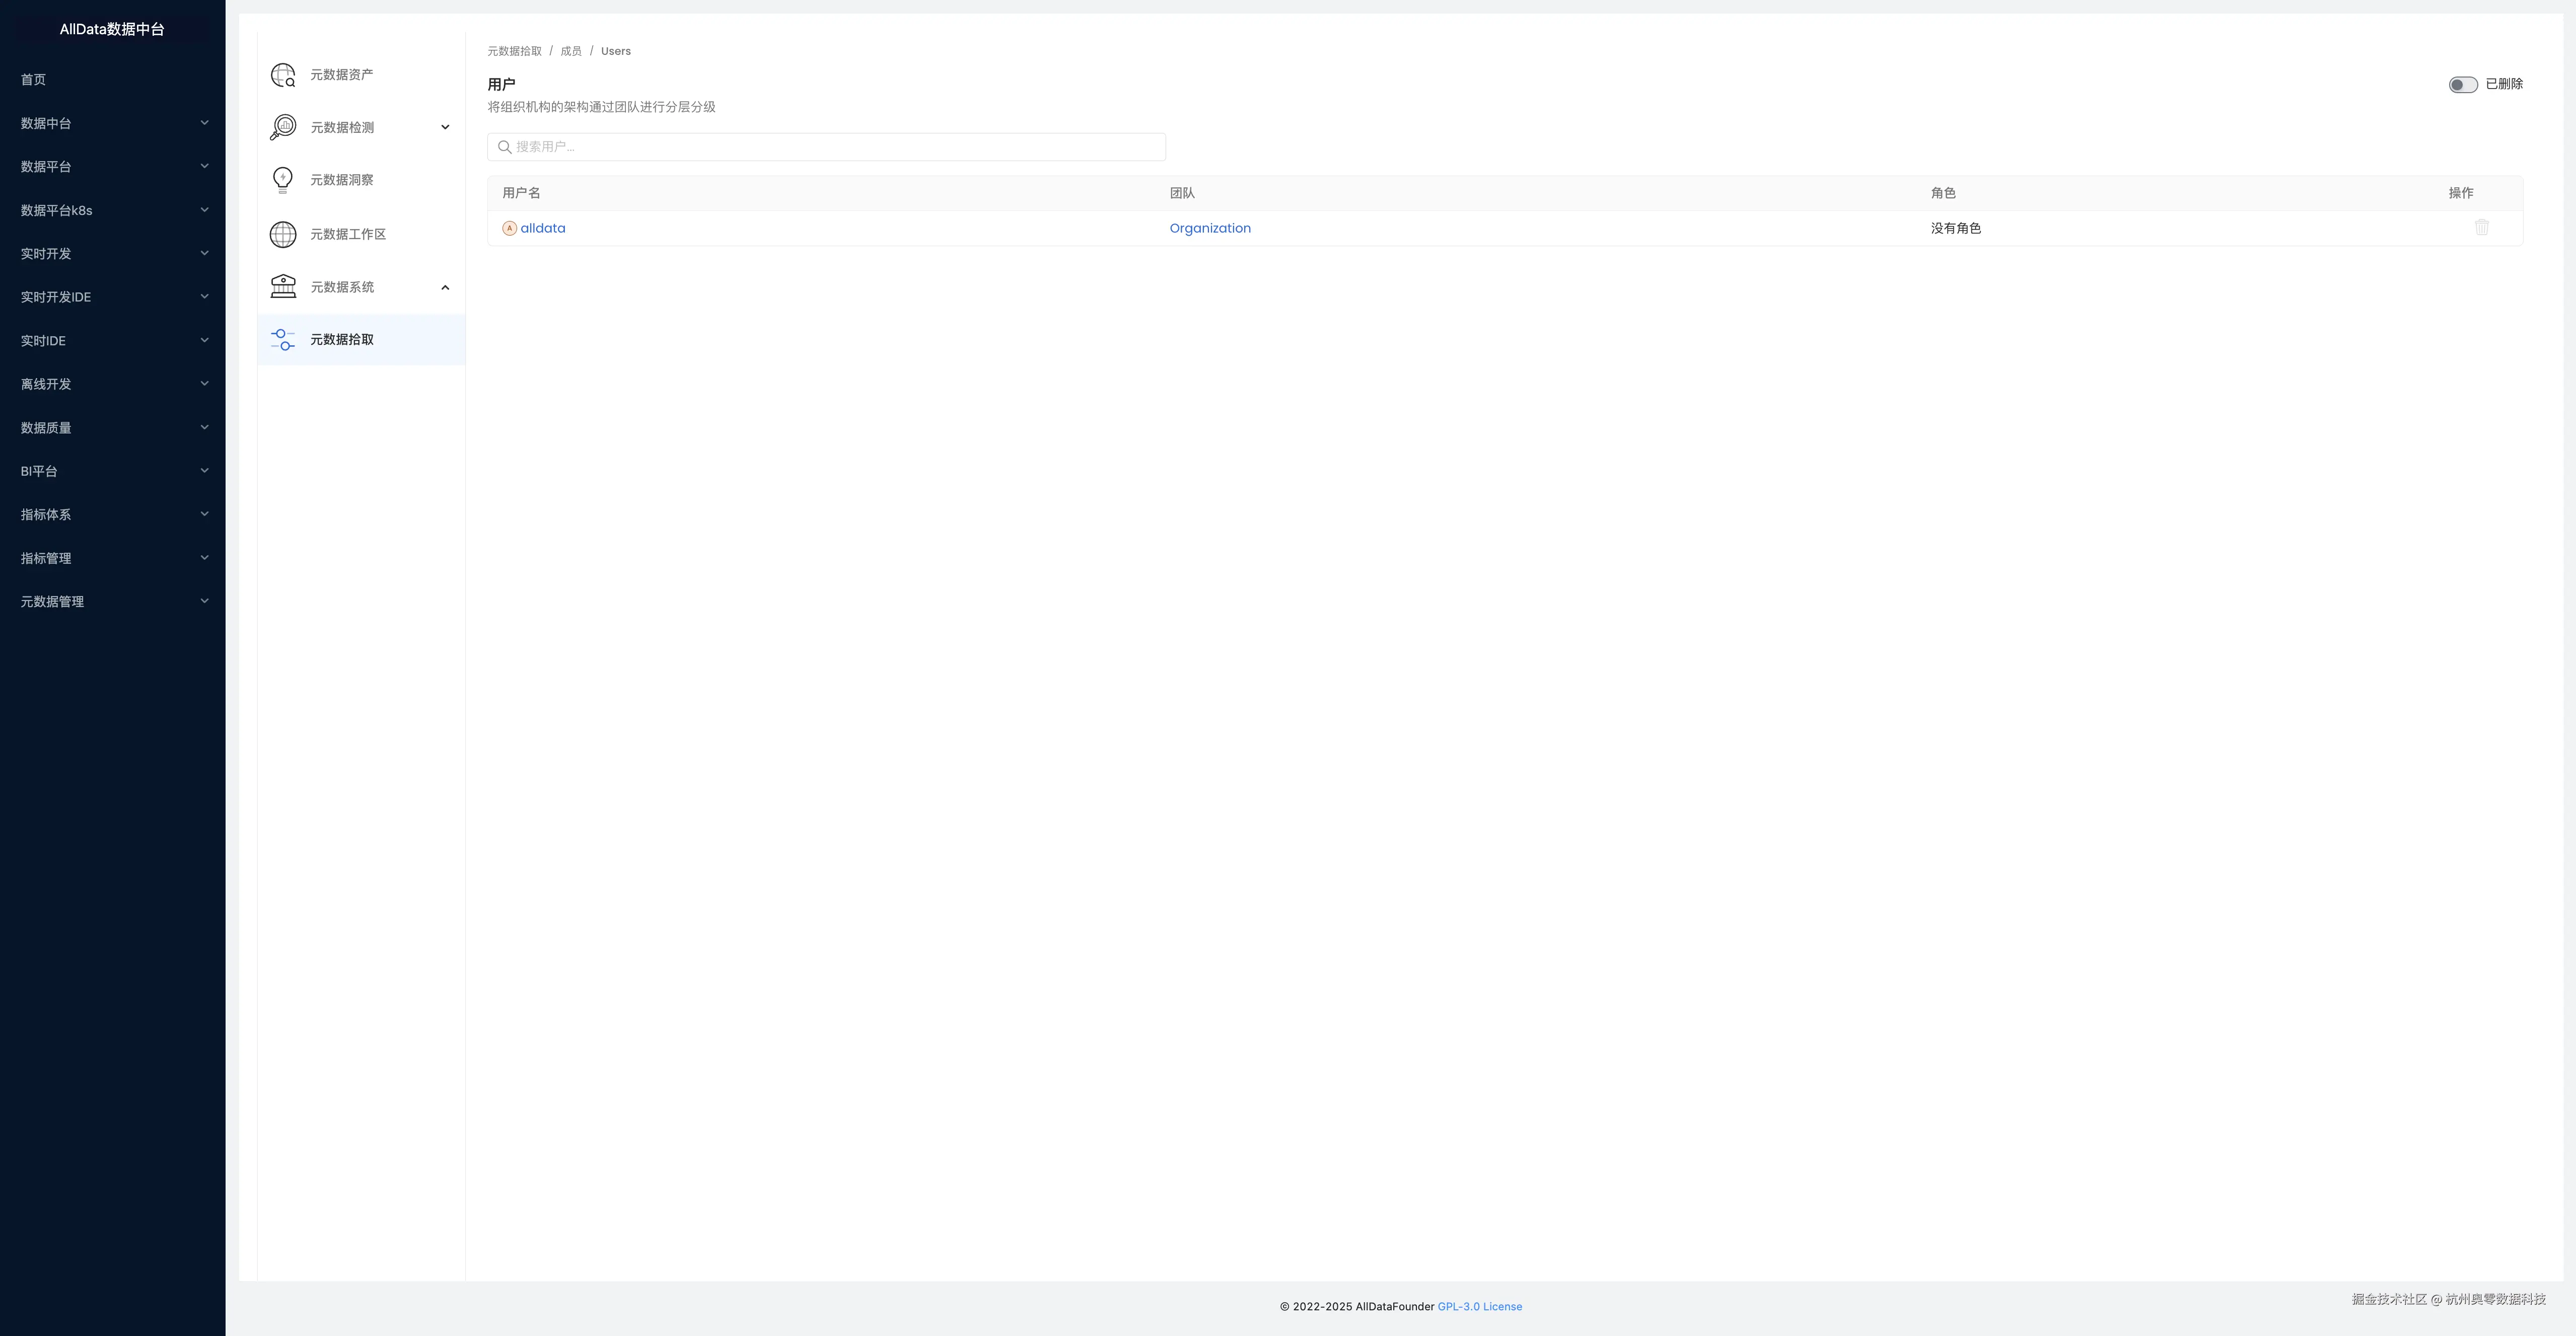Expand the 元数据检测 chevron
This screenshot has height=1336, width=2576.
[x=445, y=127]
